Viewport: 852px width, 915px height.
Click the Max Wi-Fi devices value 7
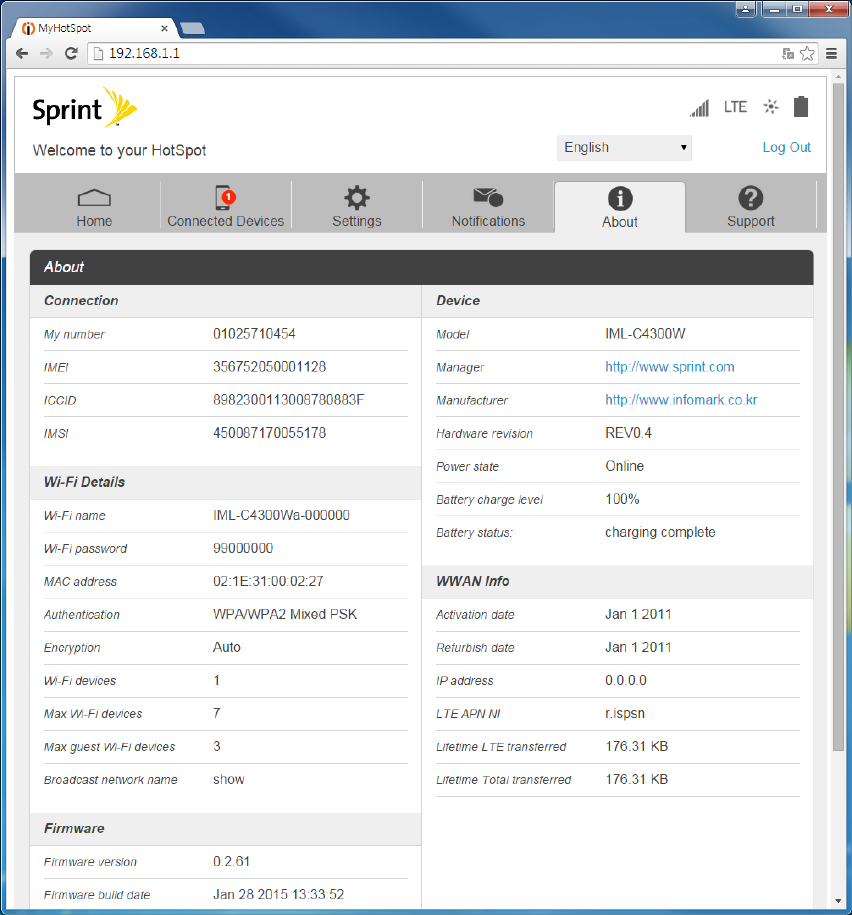(217, 714)
